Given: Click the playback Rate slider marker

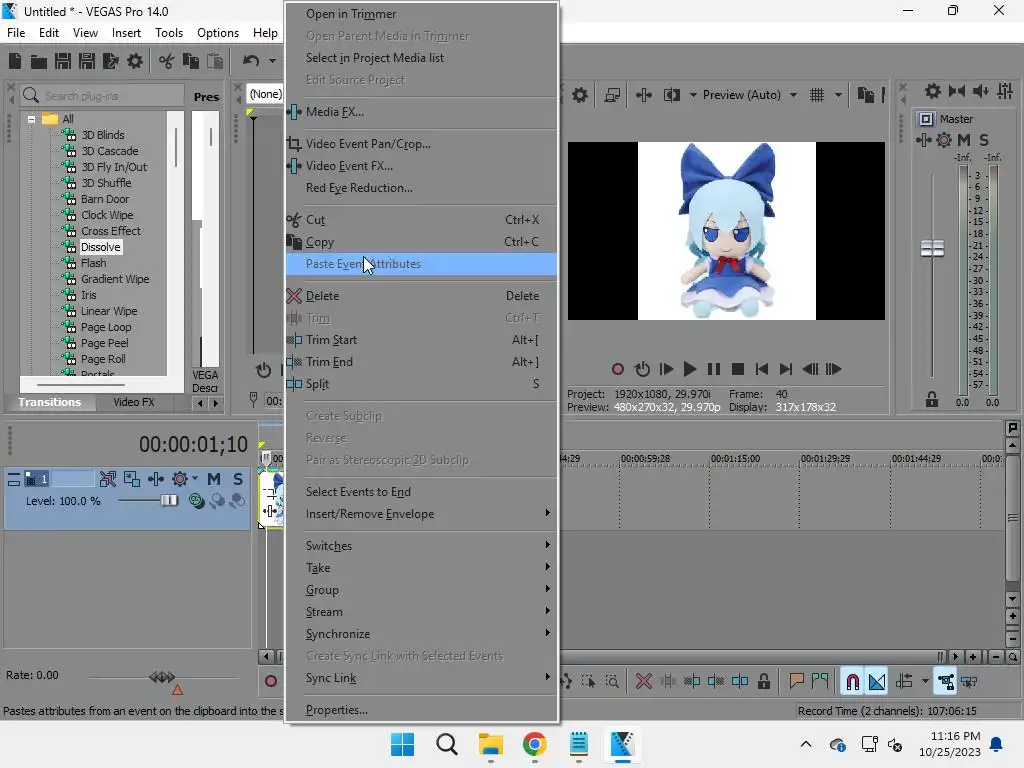Looking at the screenshot, I should pyautogui.click(x=162, y=677).
